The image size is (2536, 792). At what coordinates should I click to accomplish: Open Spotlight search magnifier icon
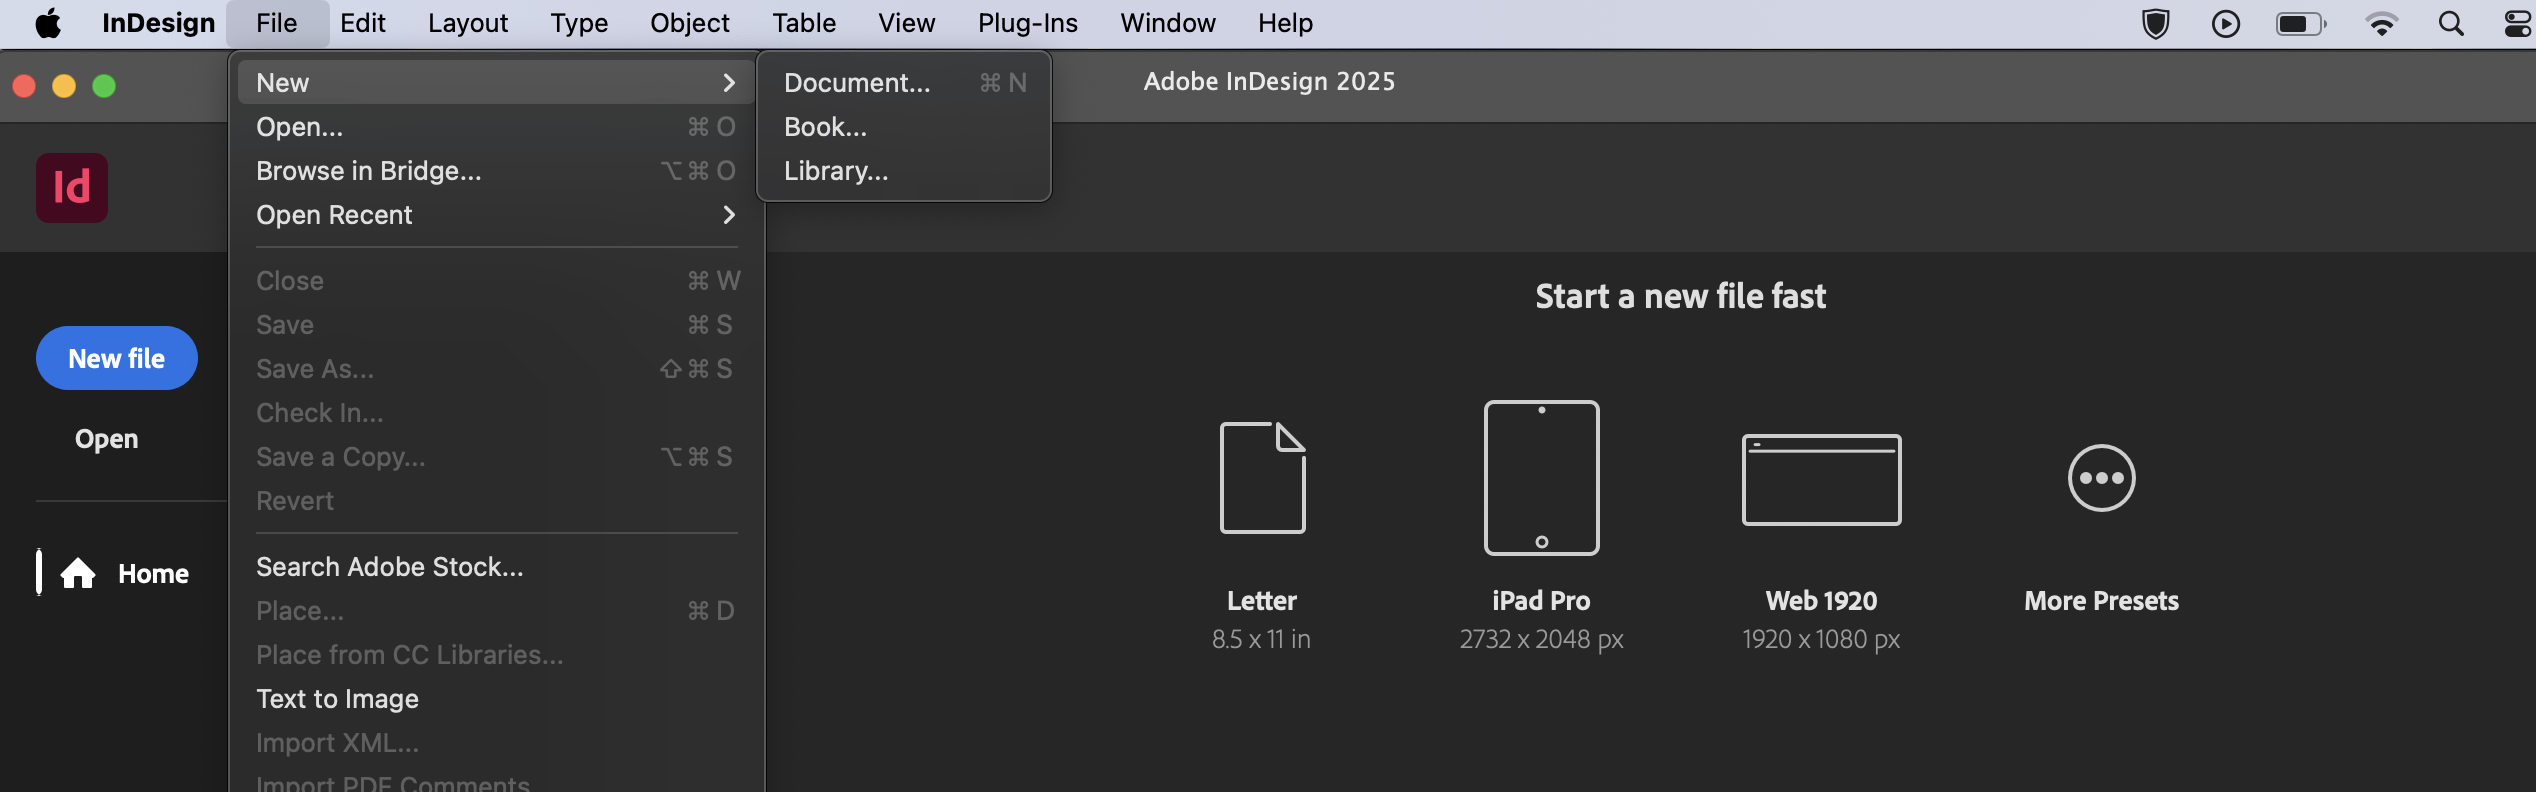2451,23
